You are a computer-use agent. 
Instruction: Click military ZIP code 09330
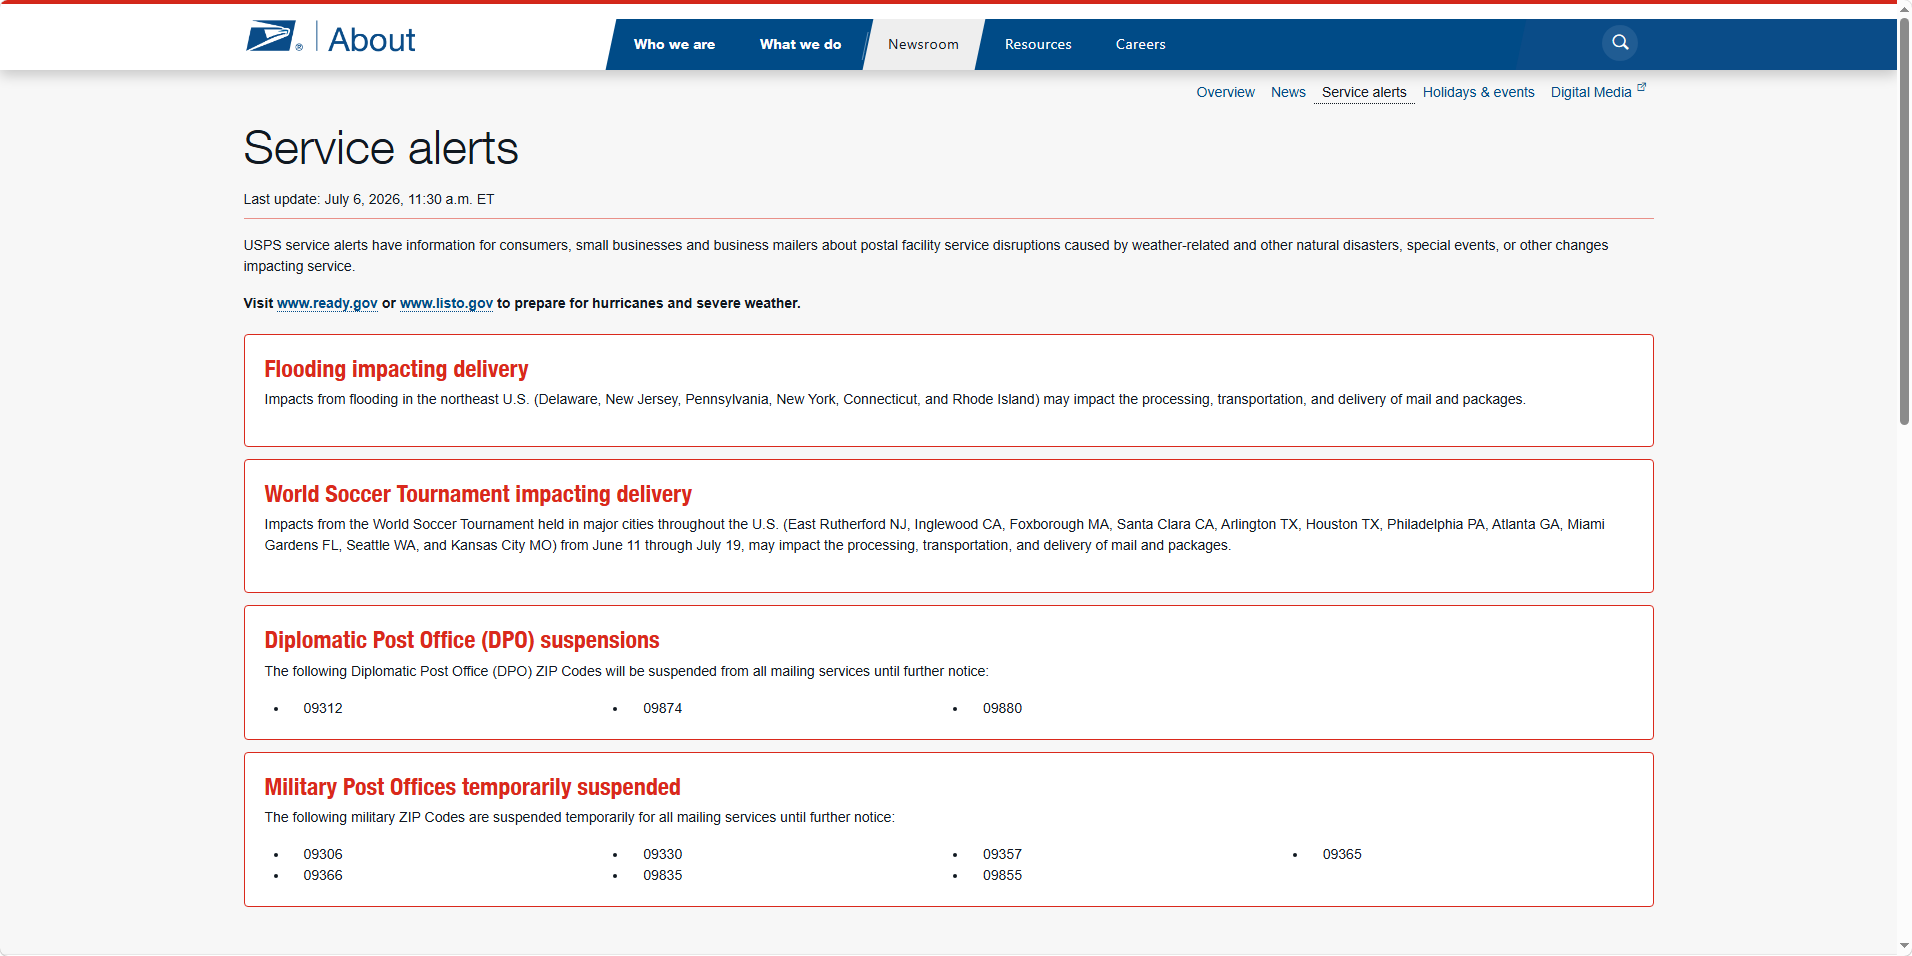pyautogui.click(x=662, y=854)
